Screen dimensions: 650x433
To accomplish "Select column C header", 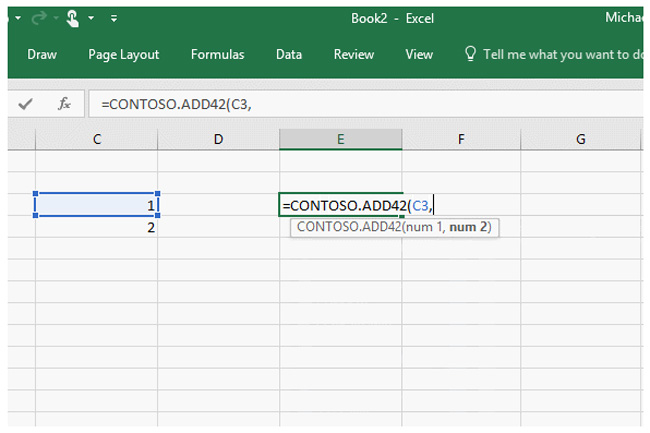I will point(97,139).
